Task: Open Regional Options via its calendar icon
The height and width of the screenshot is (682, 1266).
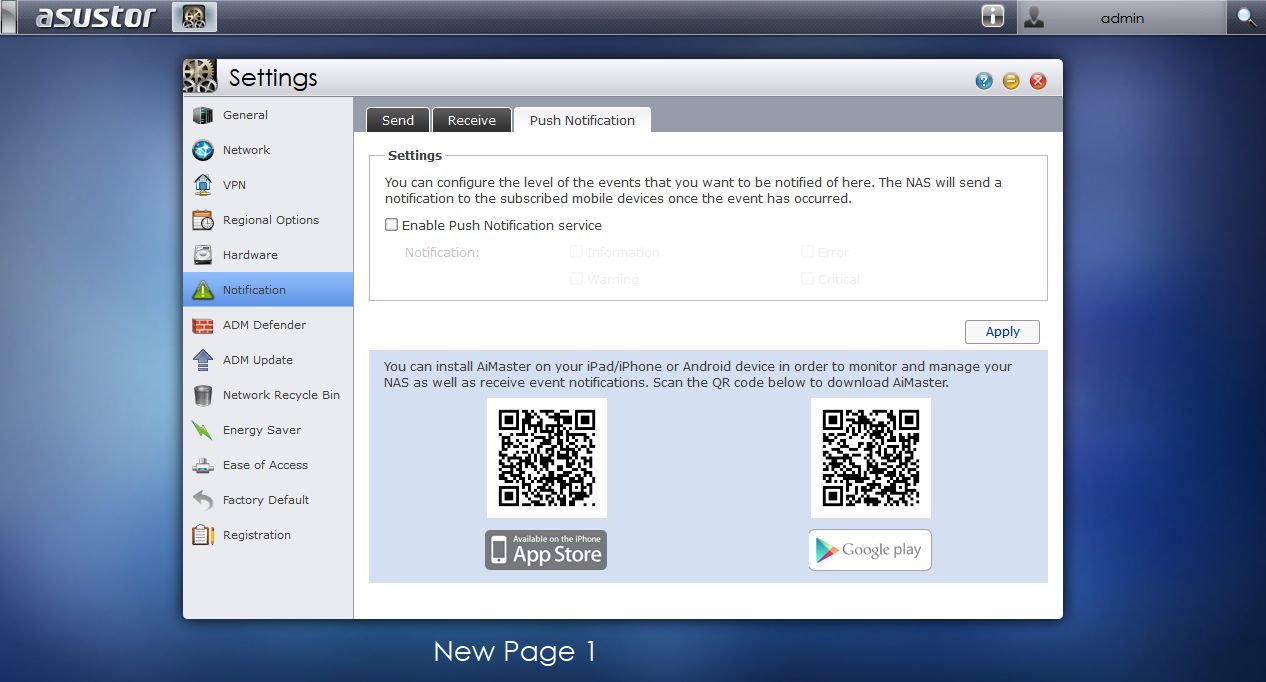Action: 203,220
